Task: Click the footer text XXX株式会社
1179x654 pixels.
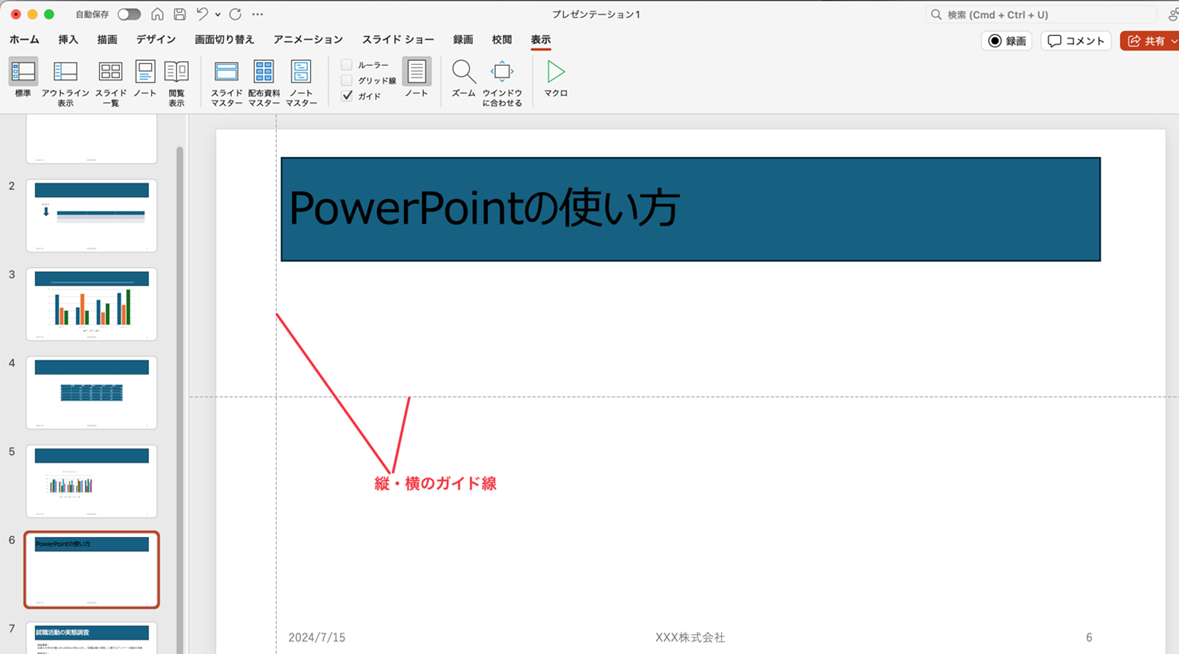Action: tap(690, 637)
